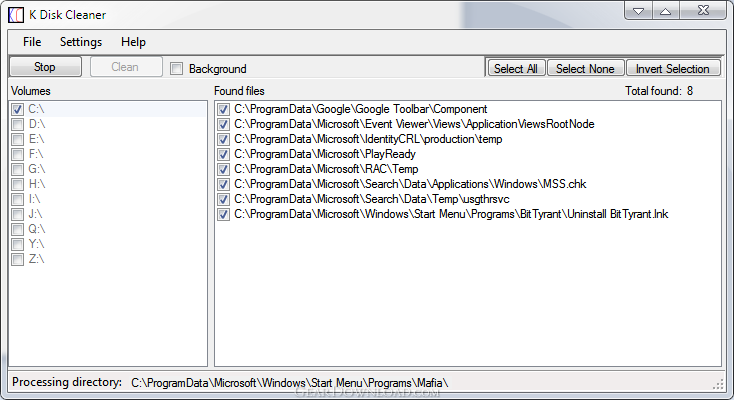The image size is (734, 400).
Task: Select the Windows\MSS.chk path text
Action: 411,184
